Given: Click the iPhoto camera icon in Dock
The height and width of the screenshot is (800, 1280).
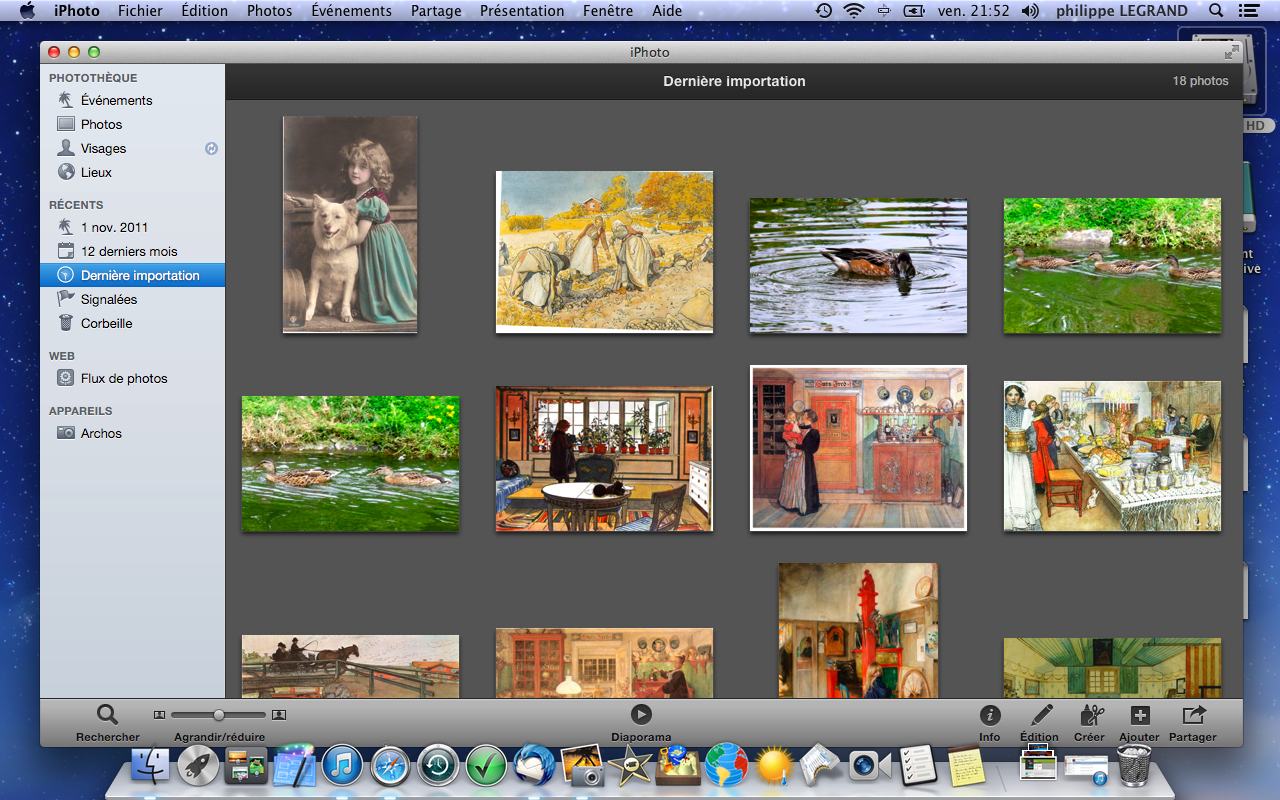Looking at the screenshot, I should [x=582, y=766].
